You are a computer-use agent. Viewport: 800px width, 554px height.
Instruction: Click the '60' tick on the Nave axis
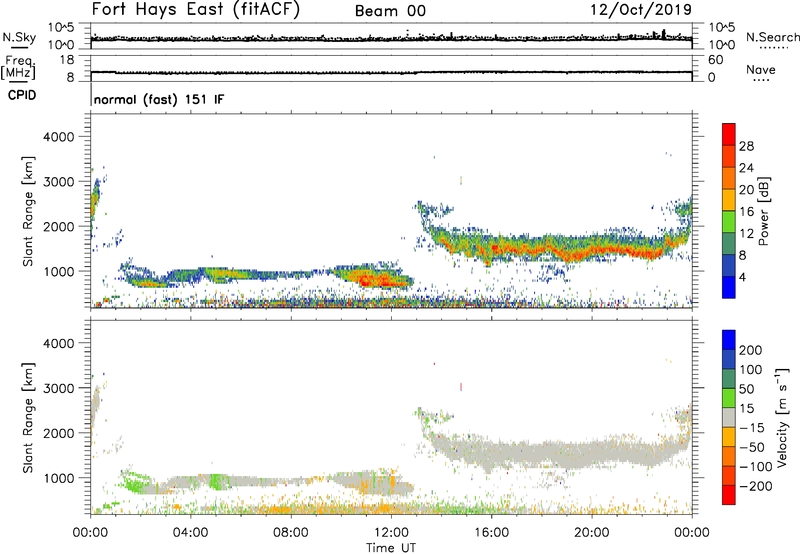pyautogui.click(x=716, y=60)
